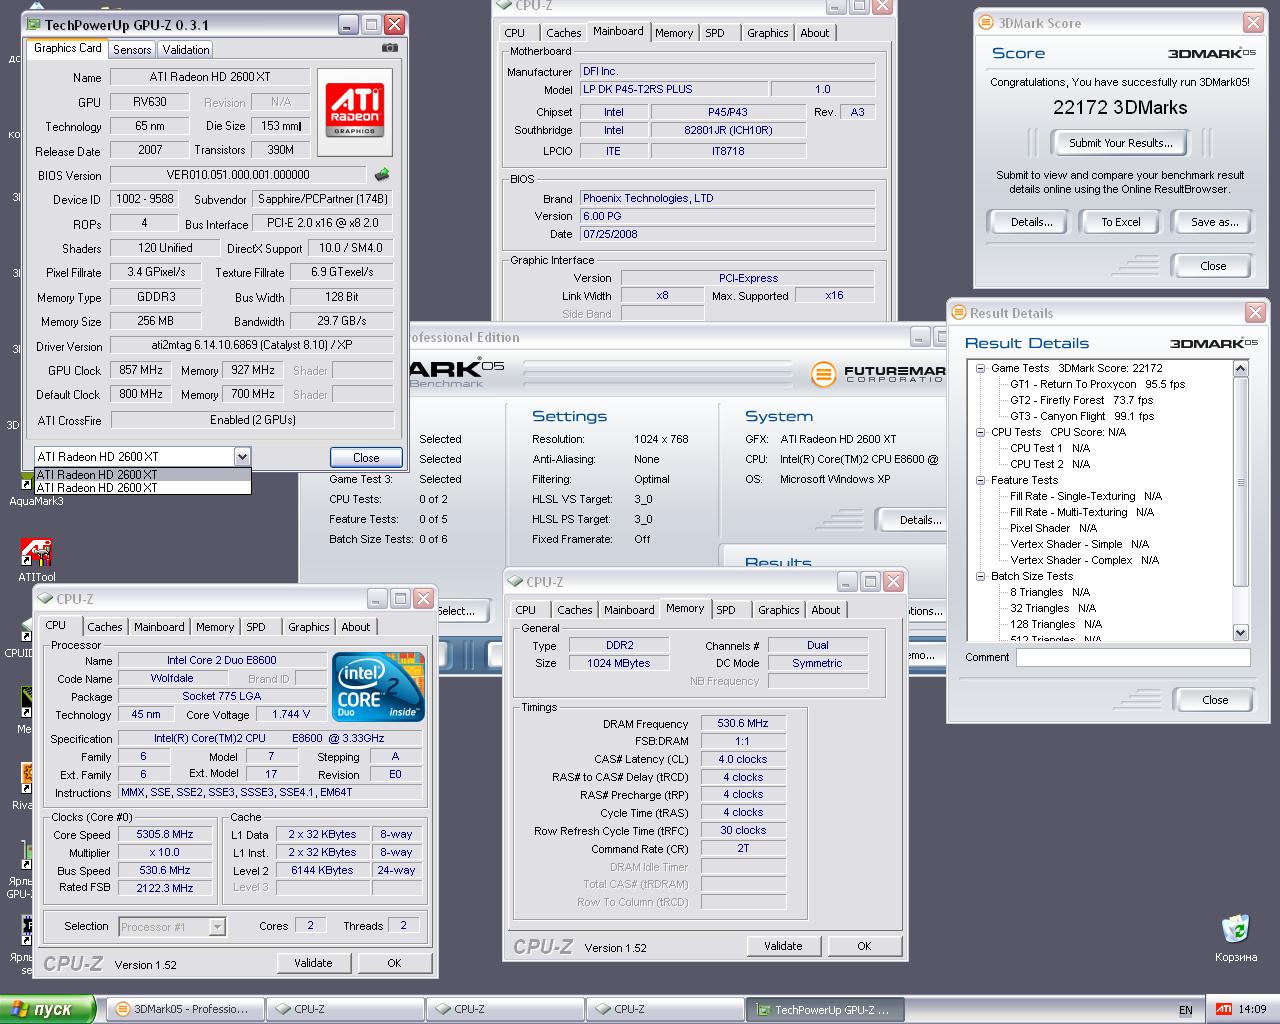The image size is (1280, 1024).
Task: Switch to the Sensors tab in GPU-Z
Action: [132, 49]
